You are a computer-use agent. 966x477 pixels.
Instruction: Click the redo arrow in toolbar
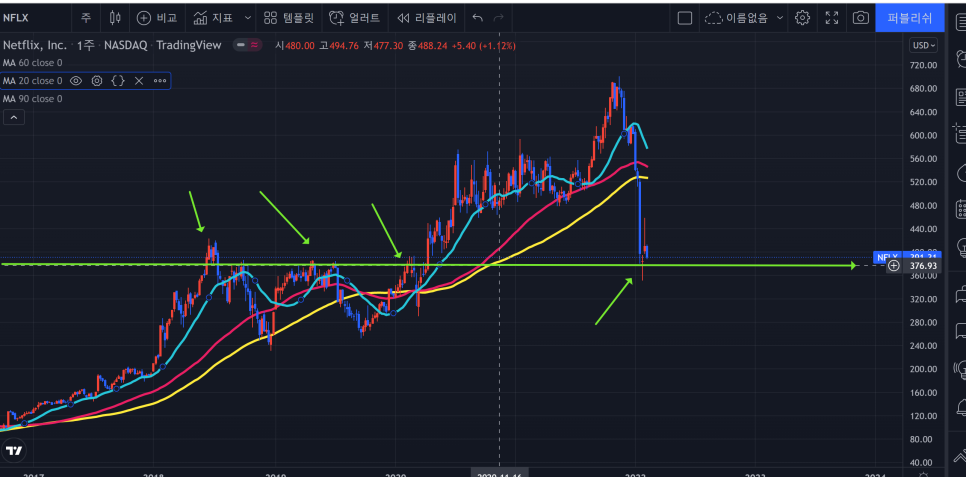coord(498,18)
